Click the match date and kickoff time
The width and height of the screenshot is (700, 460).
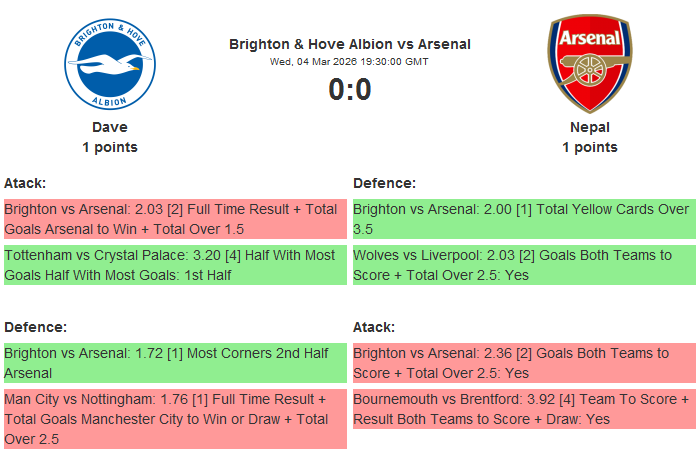click(x=350, y=61)
